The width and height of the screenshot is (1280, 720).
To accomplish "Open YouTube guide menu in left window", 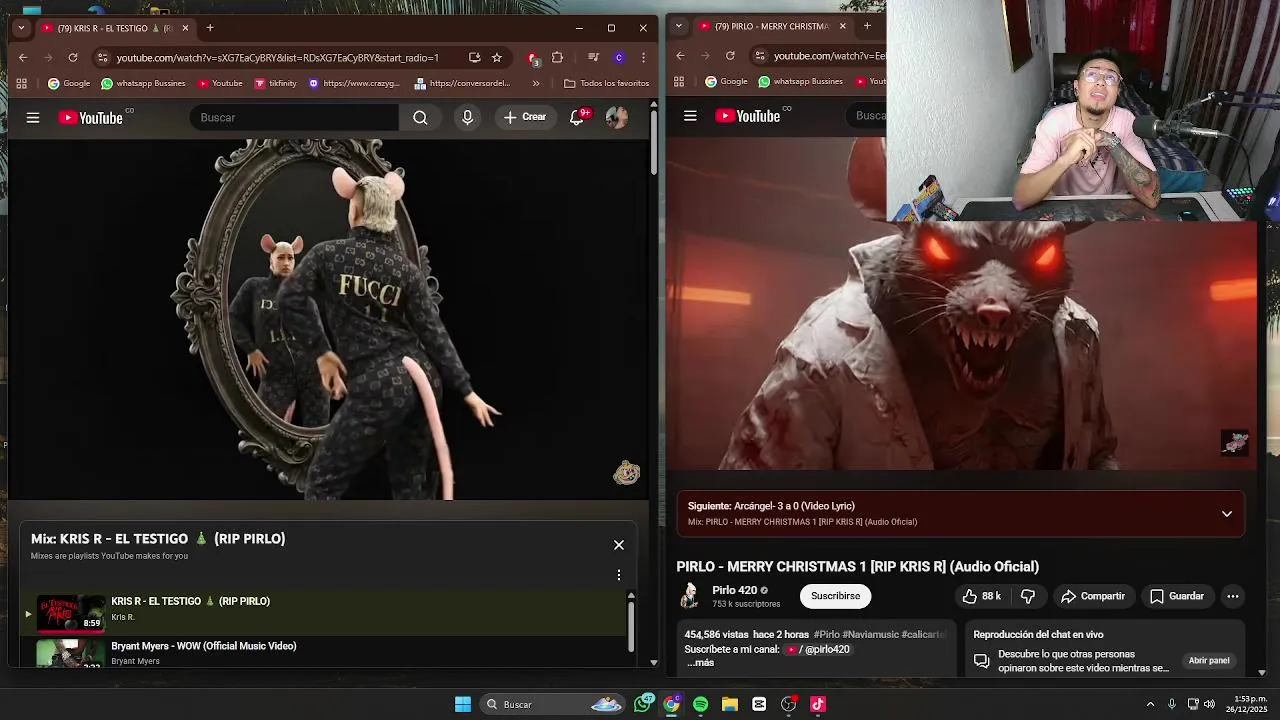I will coord(33,118).
